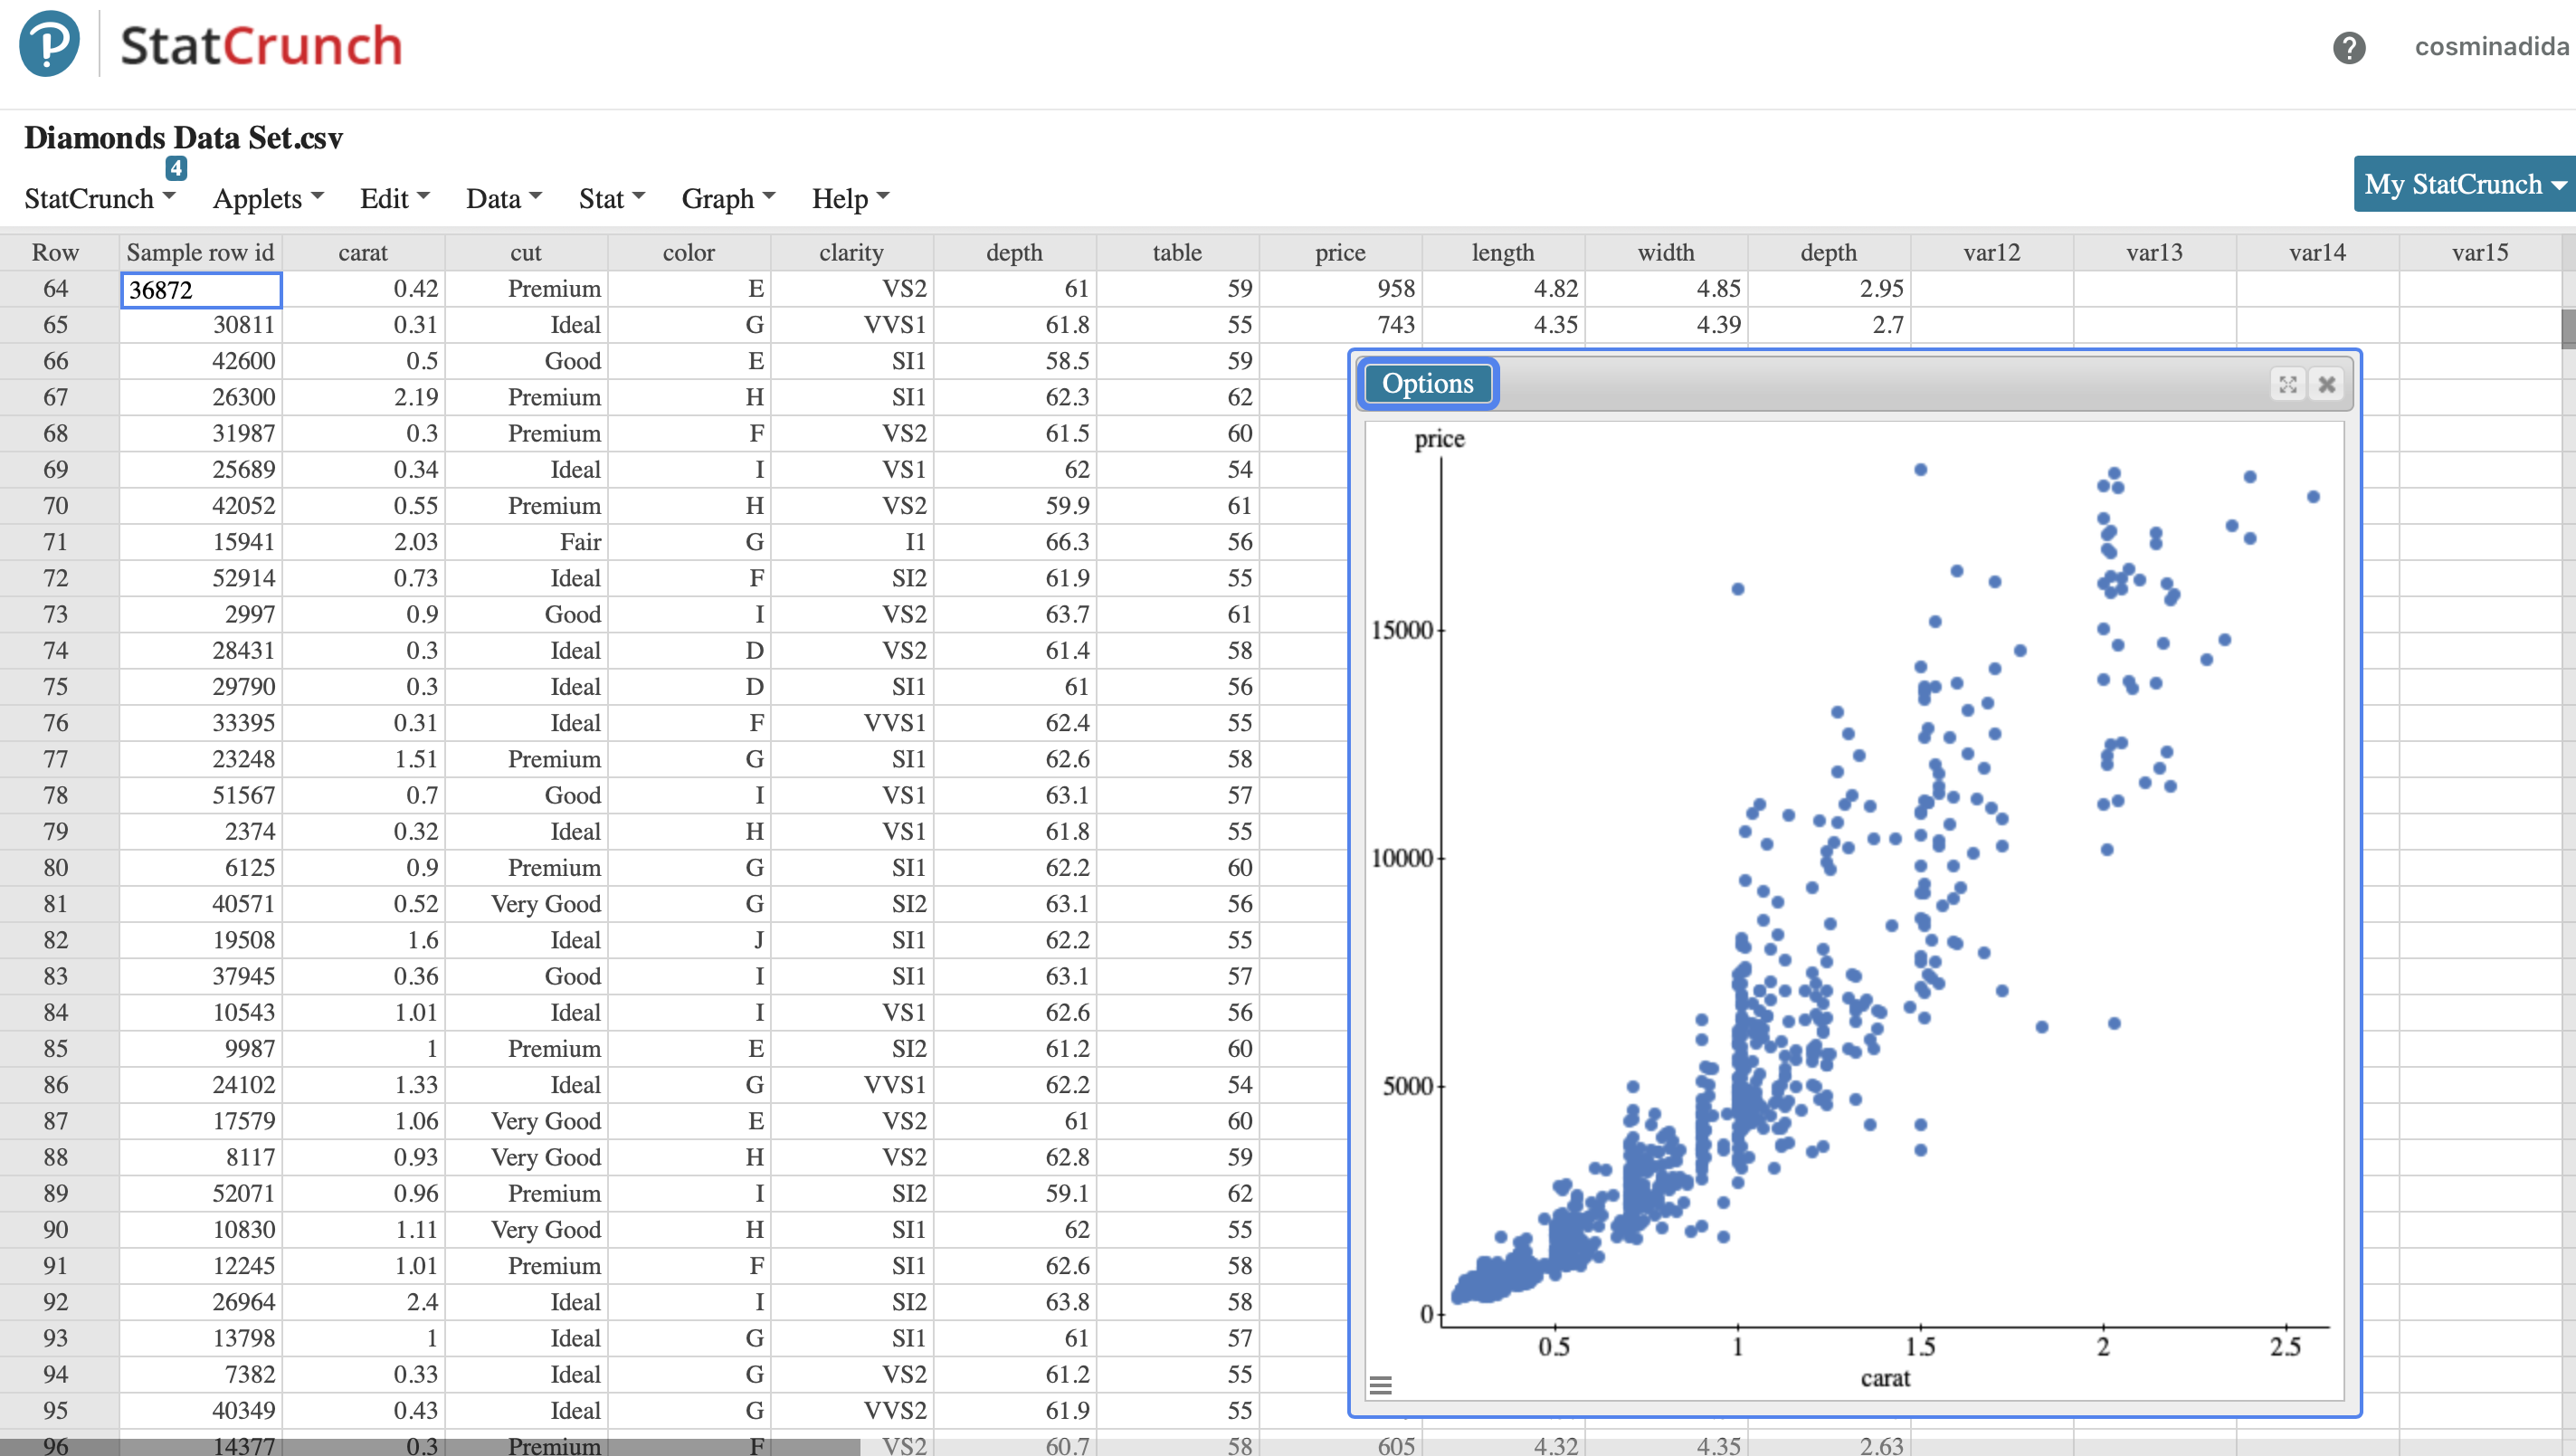This screenshot has height=1456, width=2576.
Task: Open the Options dialog for the scatterplot
Action: (1427, 383)
